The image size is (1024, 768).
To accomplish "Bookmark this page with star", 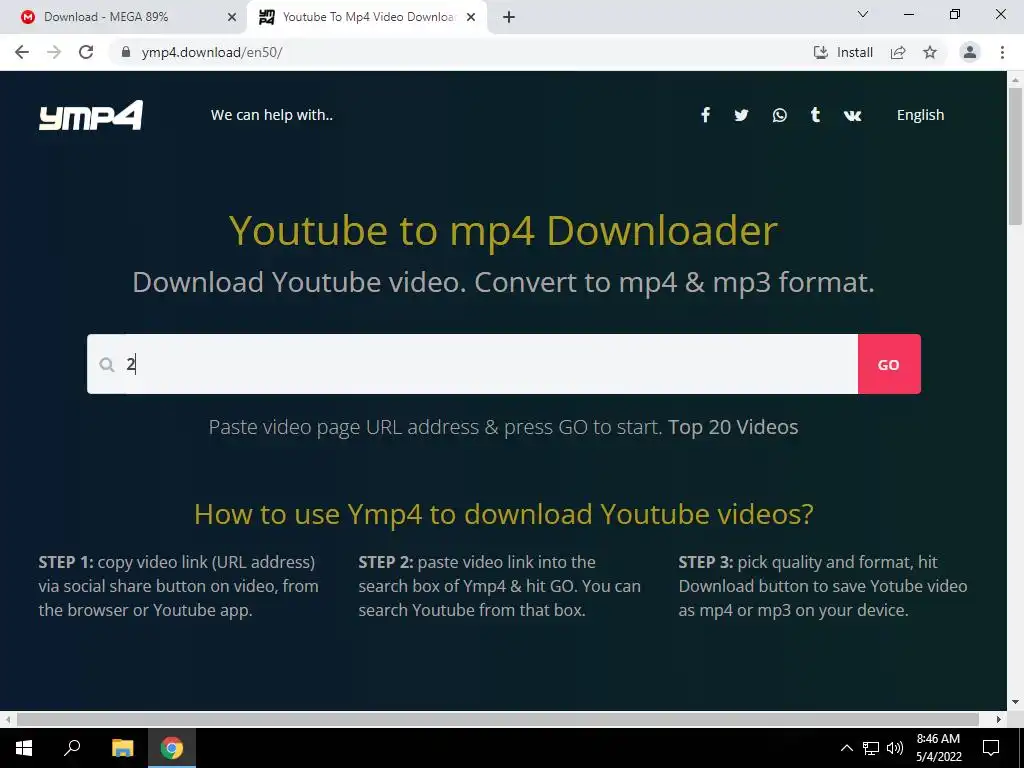I will 930,52.
